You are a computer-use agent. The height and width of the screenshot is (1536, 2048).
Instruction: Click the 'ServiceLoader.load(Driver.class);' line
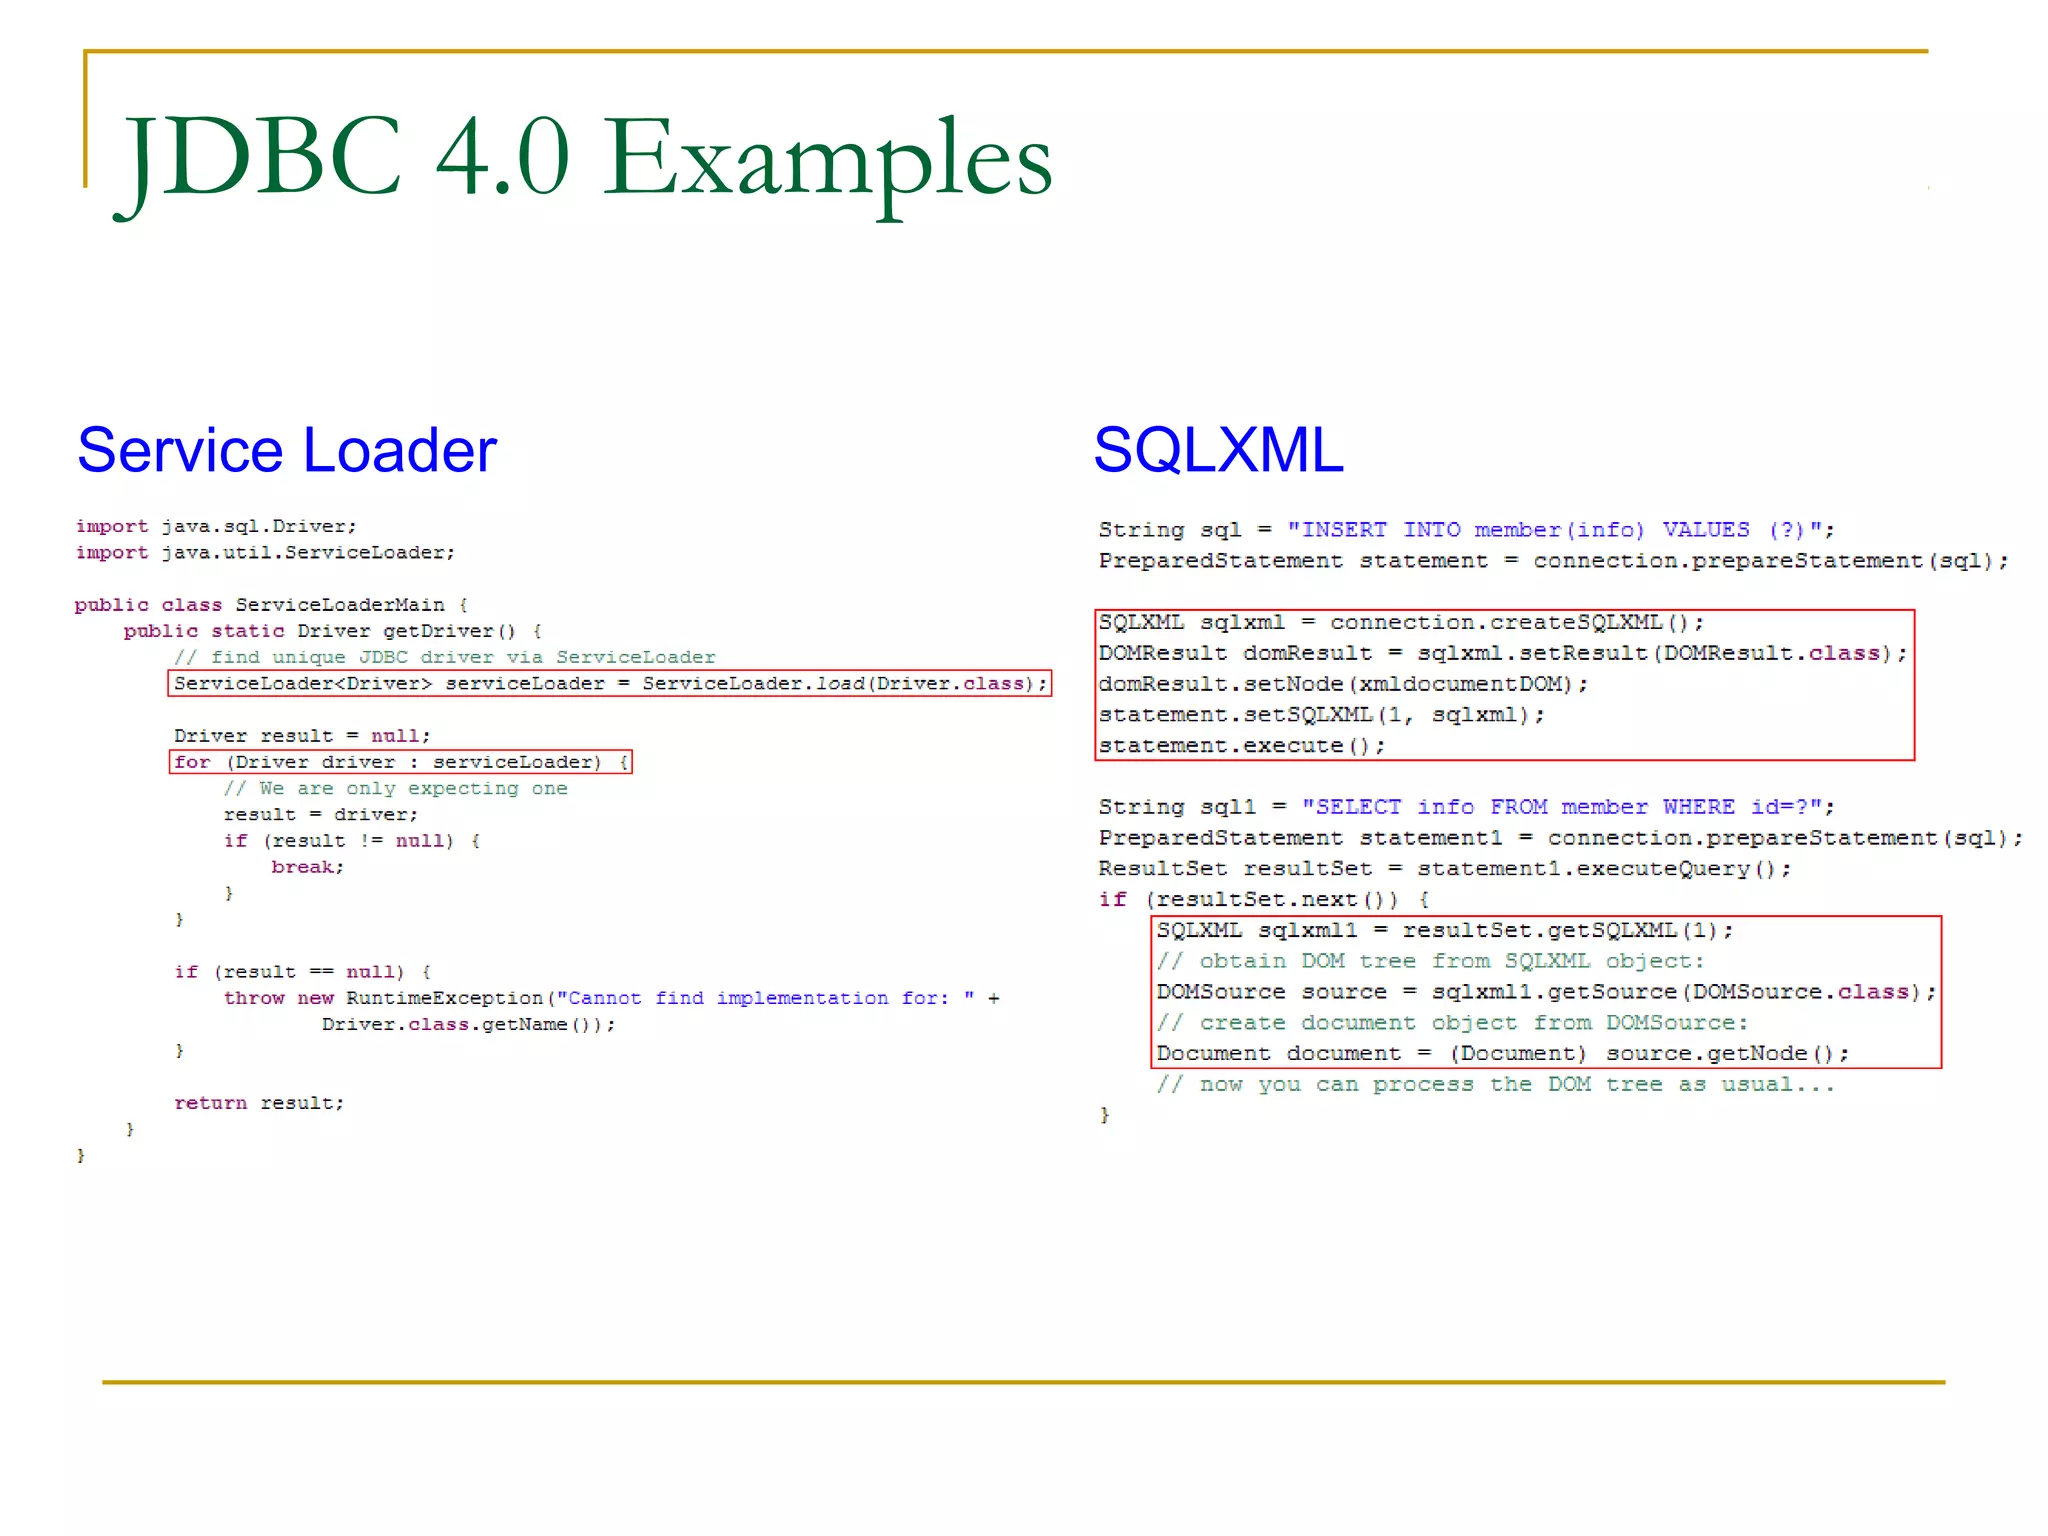(610, 683)
